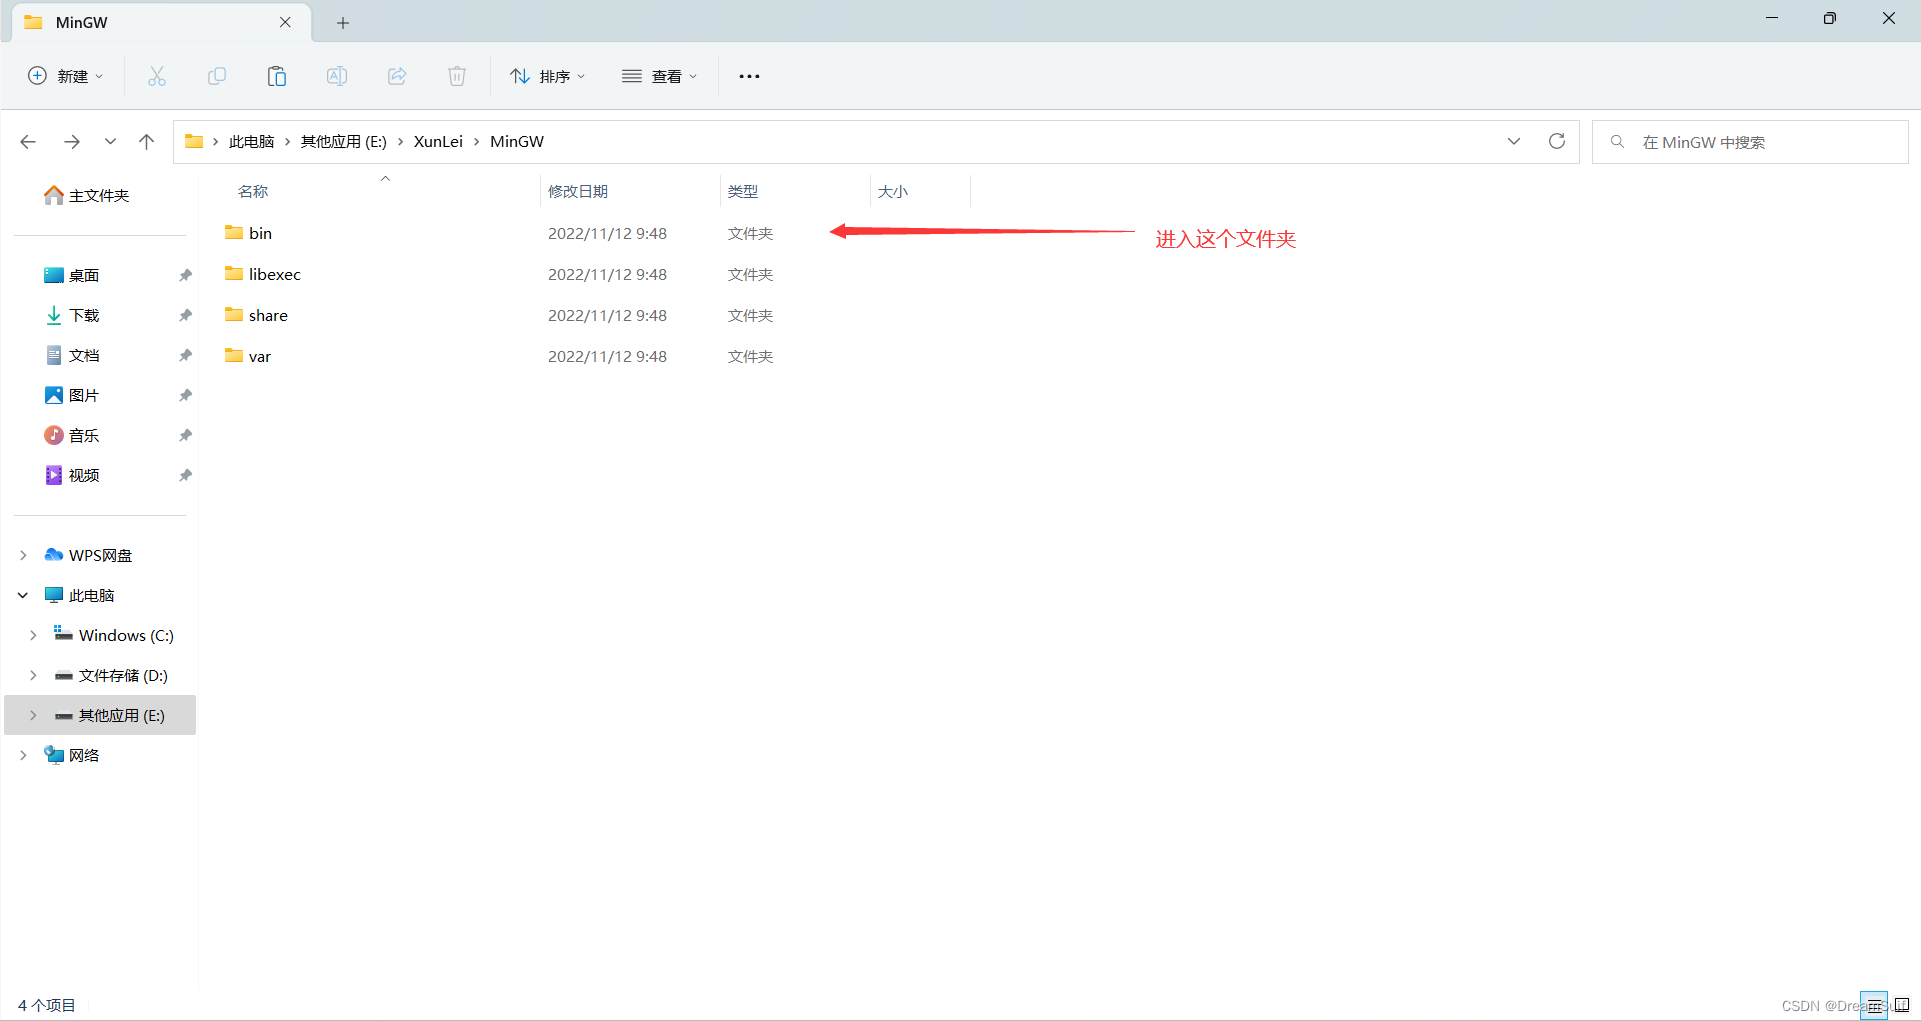Select 网络 in the sidebar
The image size is (1921, 1021).
coord(72,755)
